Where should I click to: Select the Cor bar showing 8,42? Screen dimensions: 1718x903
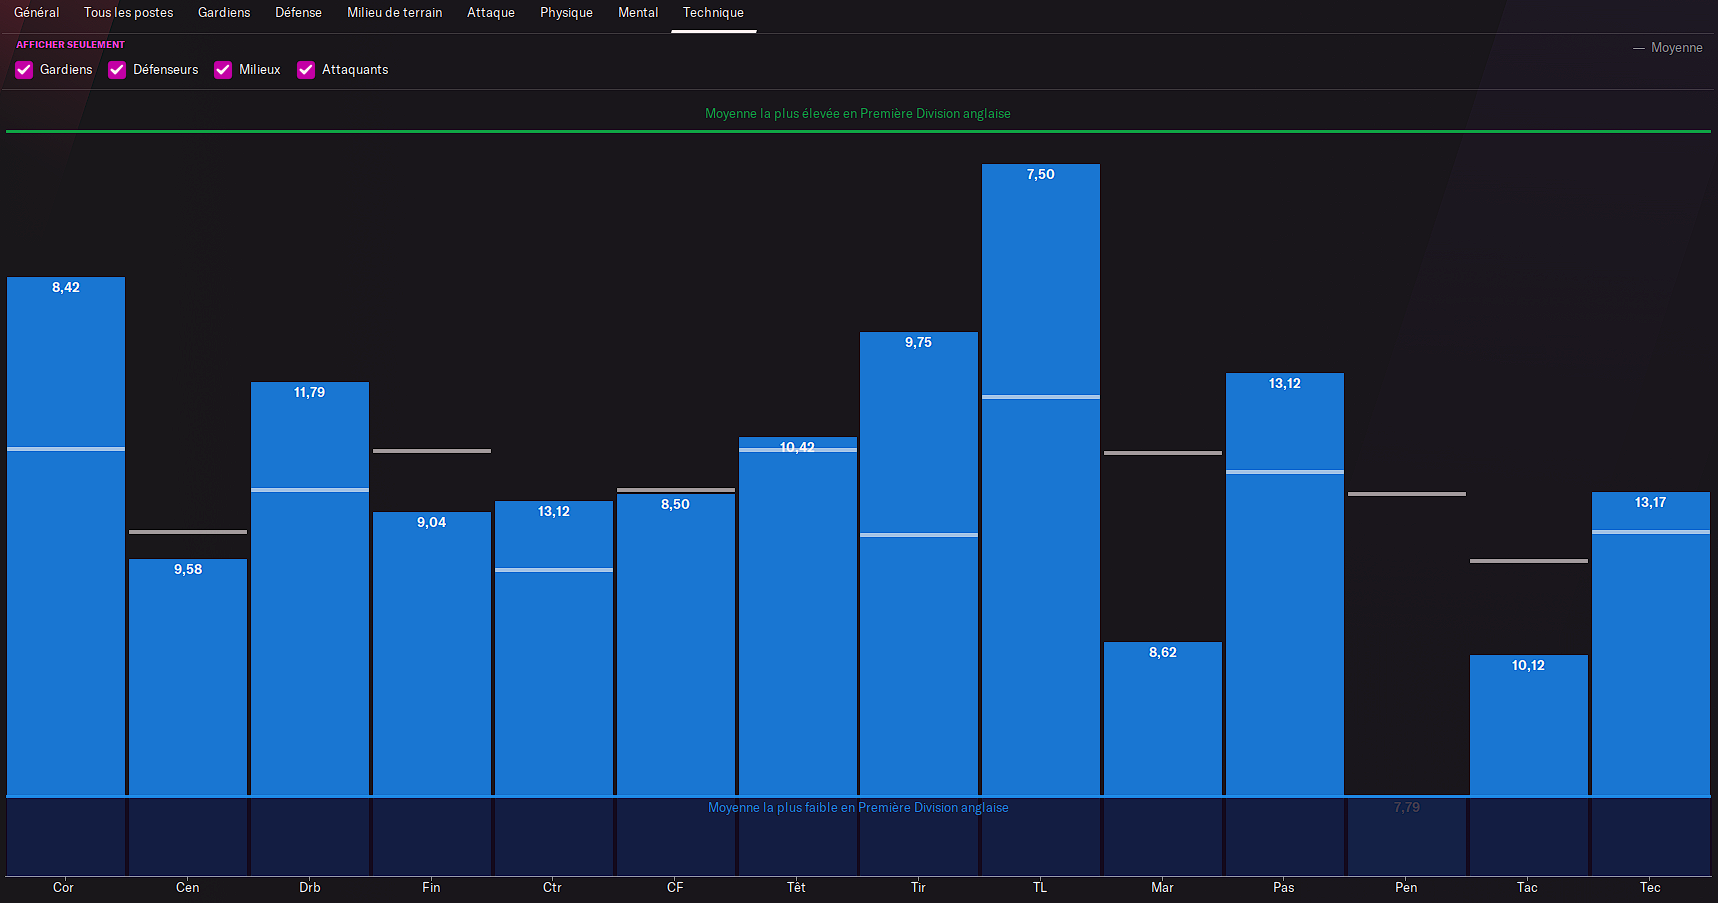tap(66, 536)
